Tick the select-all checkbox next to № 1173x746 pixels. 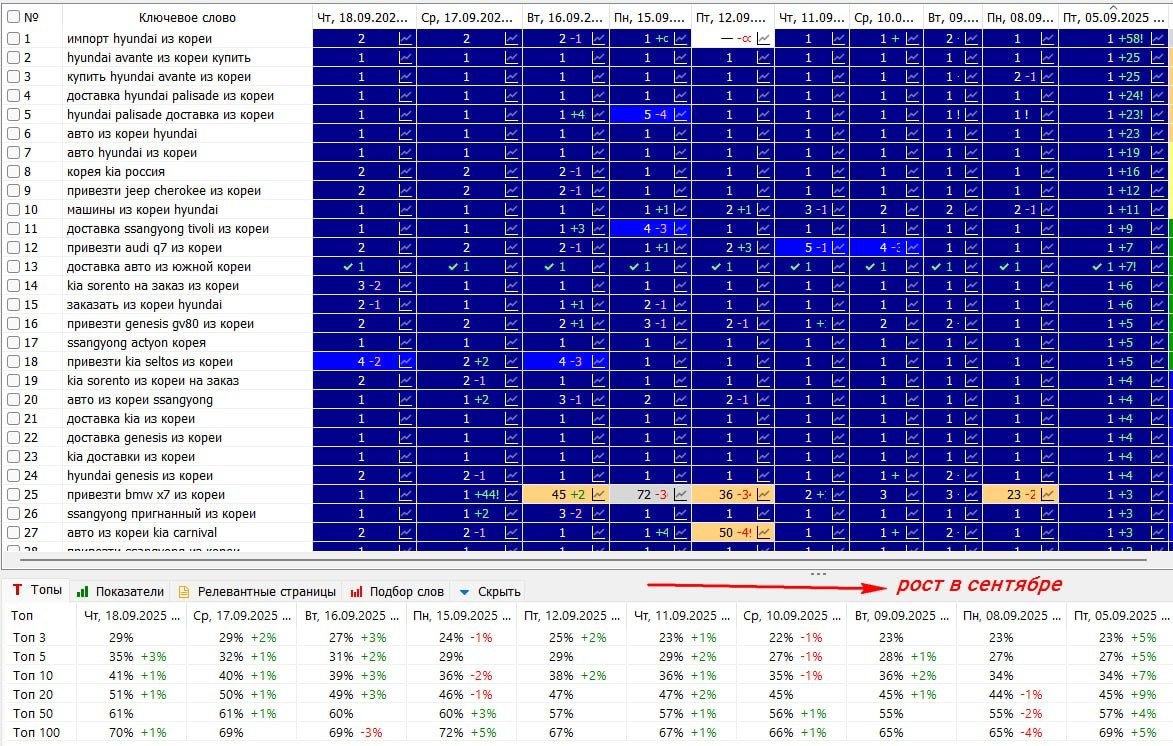click(13, 16)
